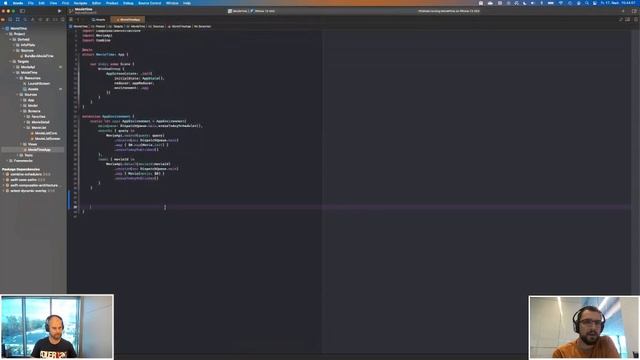Toggle the navigator sidebar visibility
Screen dimensions: 640x360
22,11
